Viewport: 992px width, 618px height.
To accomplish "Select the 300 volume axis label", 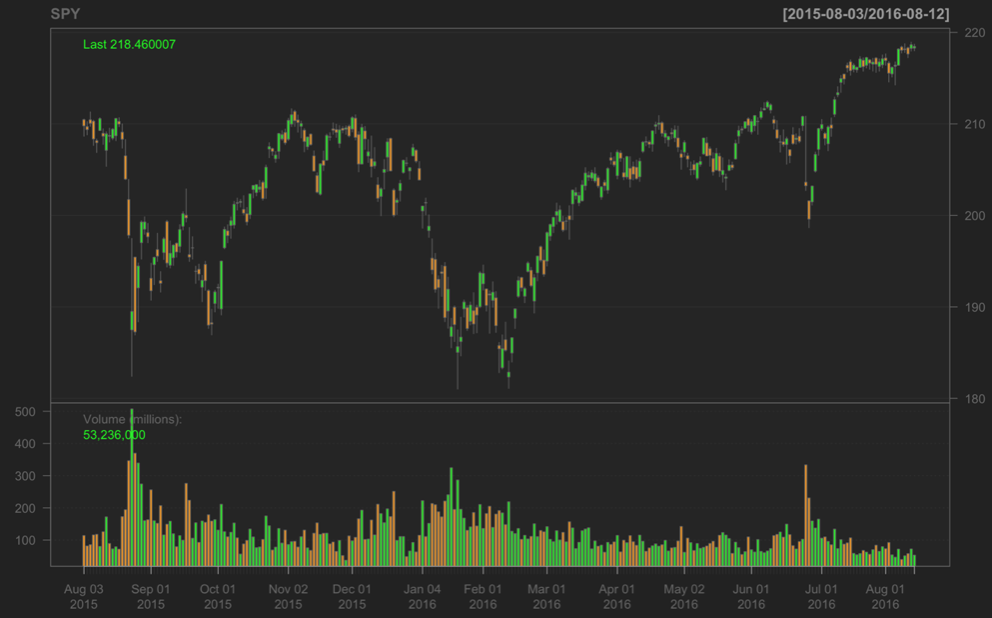I will pos(26,476).
